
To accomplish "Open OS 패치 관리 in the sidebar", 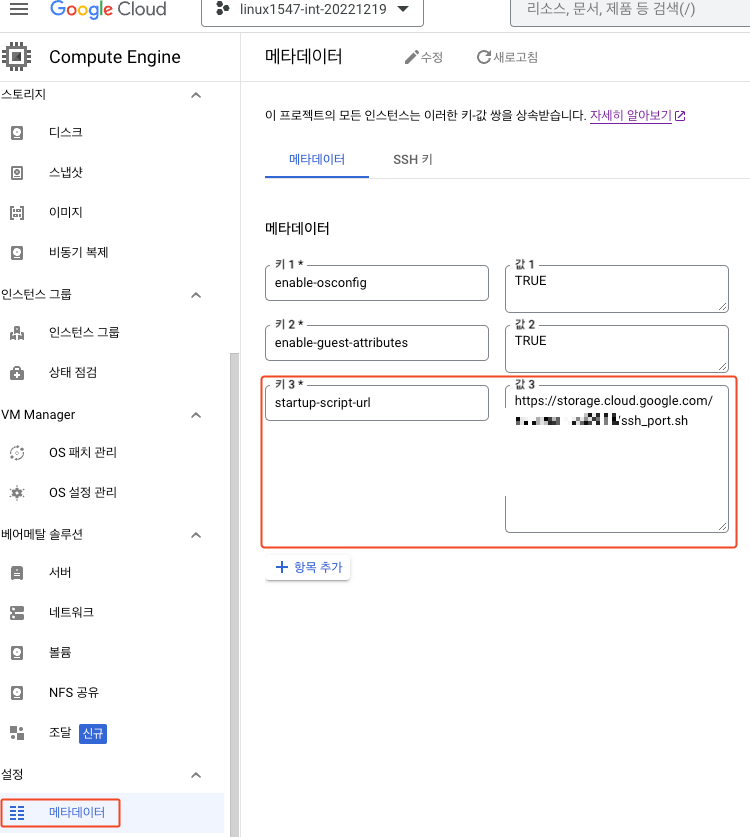I will (x=83, y=453).
